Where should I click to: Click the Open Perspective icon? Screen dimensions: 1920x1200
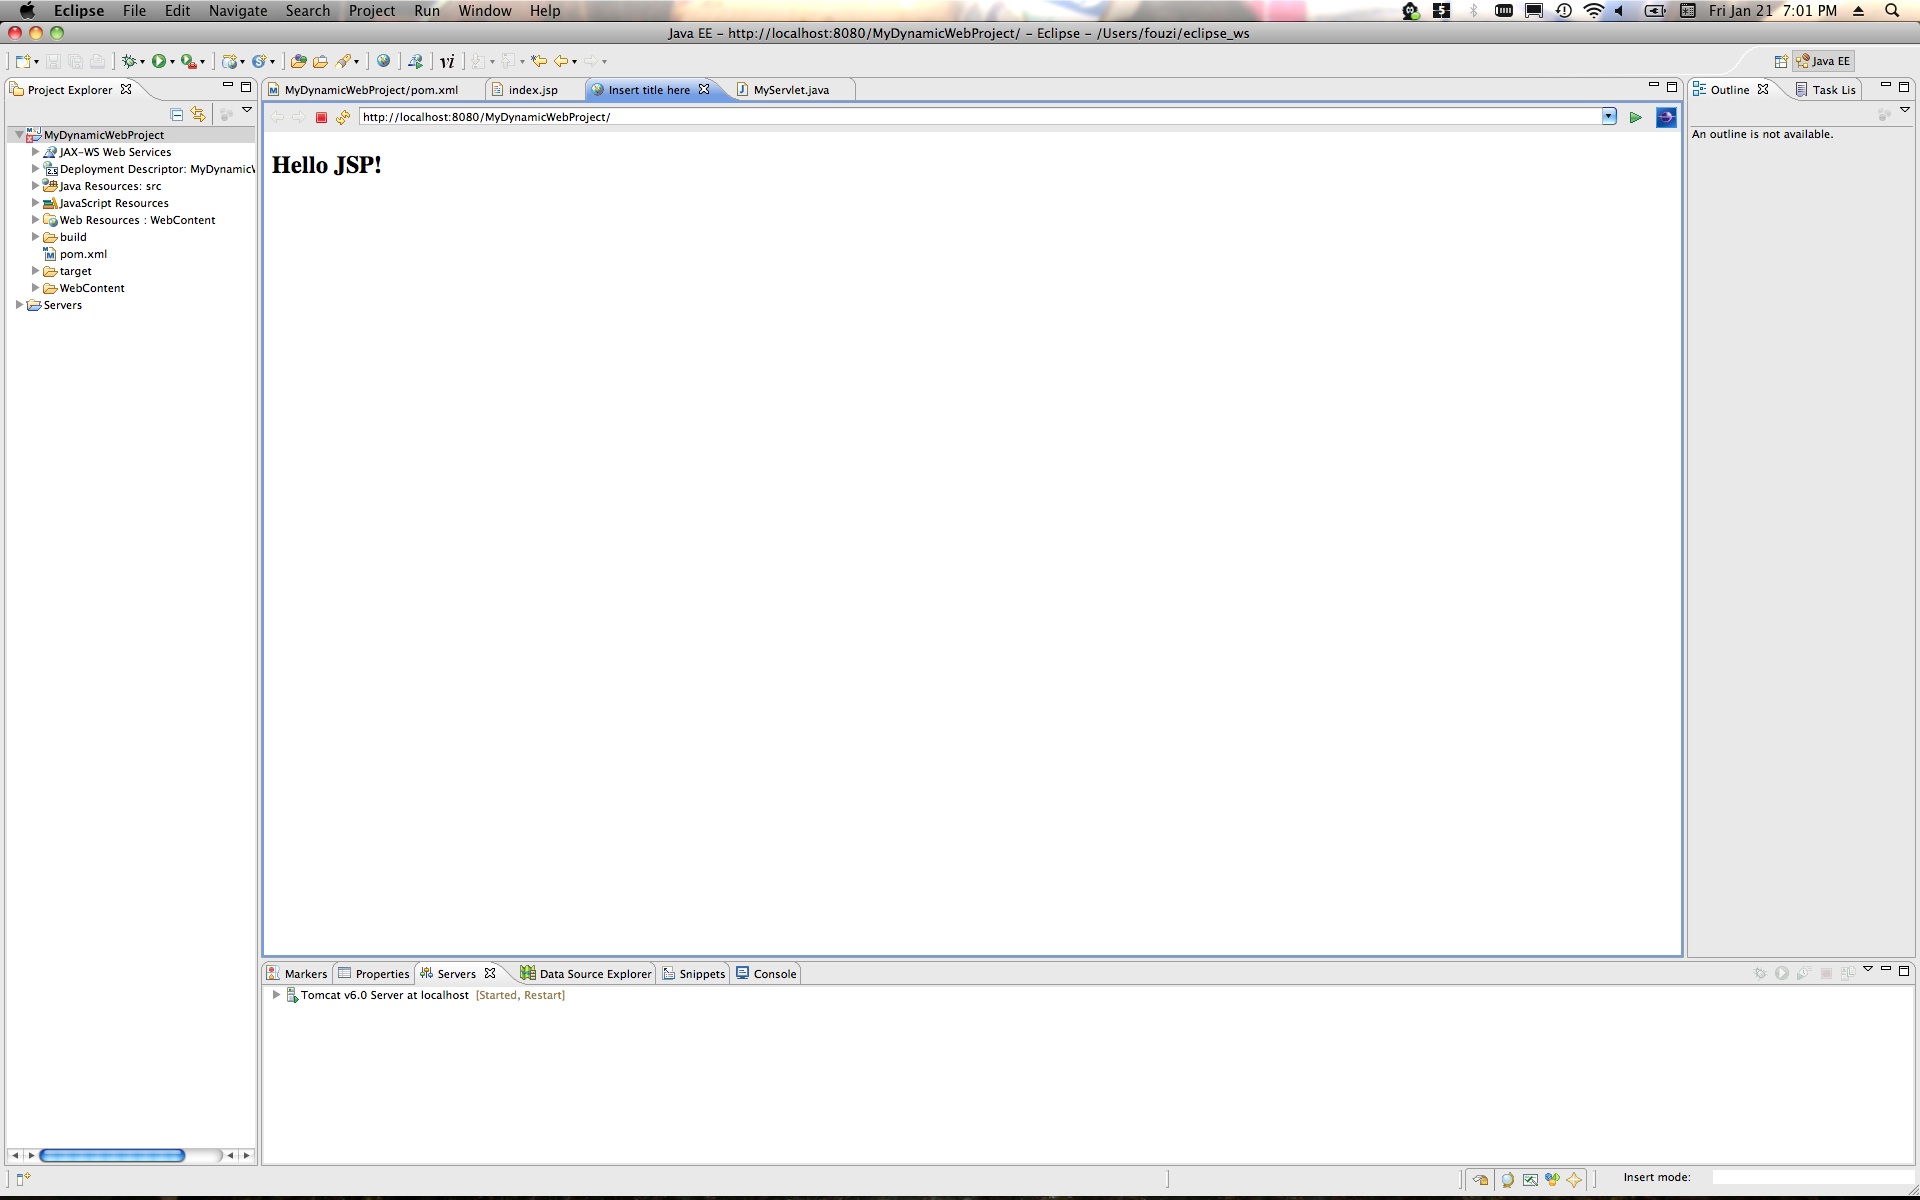(1781, 61)
